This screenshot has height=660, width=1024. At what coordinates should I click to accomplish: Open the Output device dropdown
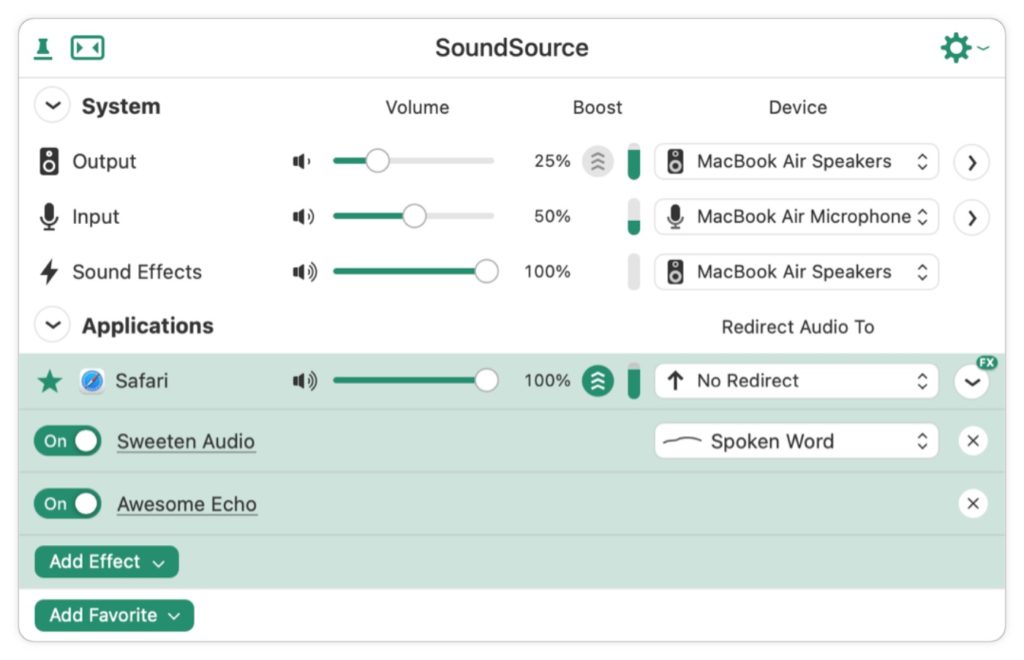click(x=796, y=161)
